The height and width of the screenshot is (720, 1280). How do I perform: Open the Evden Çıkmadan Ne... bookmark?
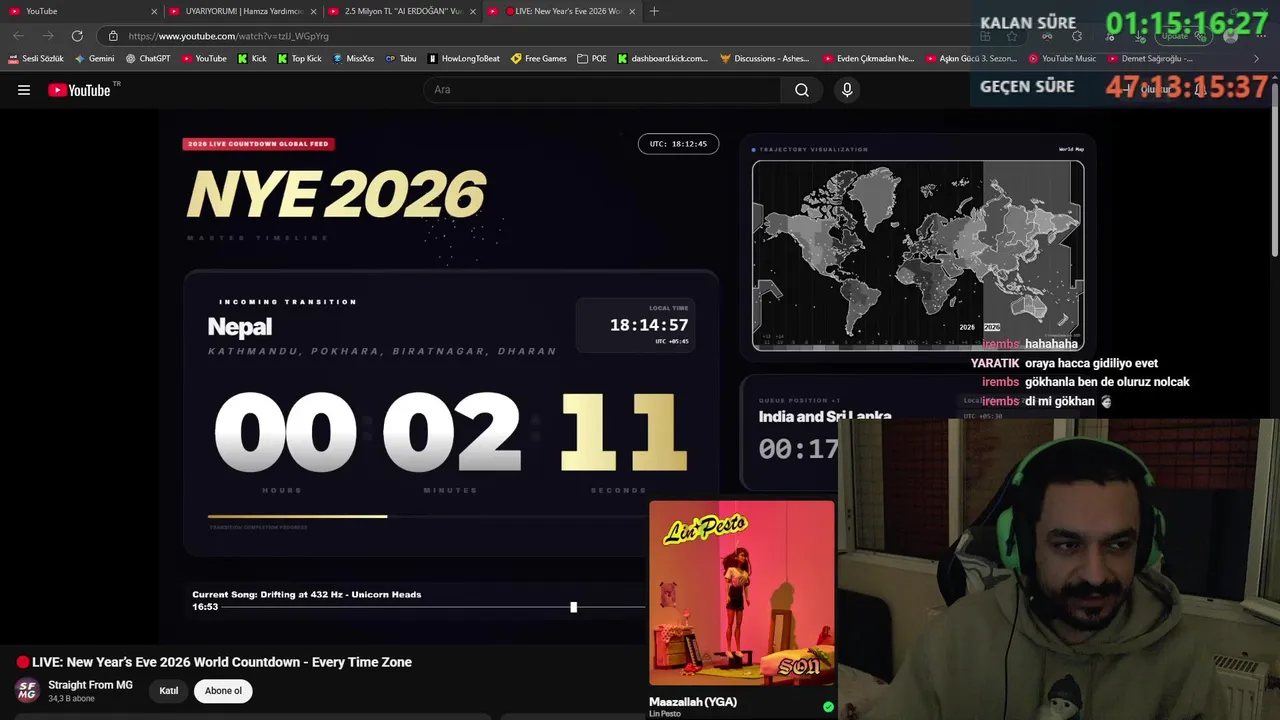(869, 59)
